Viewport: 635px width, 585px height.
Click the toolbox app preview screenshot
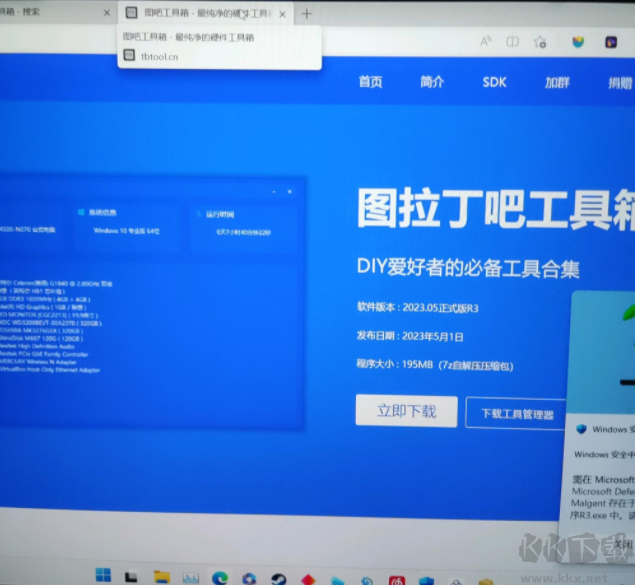[152, 304]
